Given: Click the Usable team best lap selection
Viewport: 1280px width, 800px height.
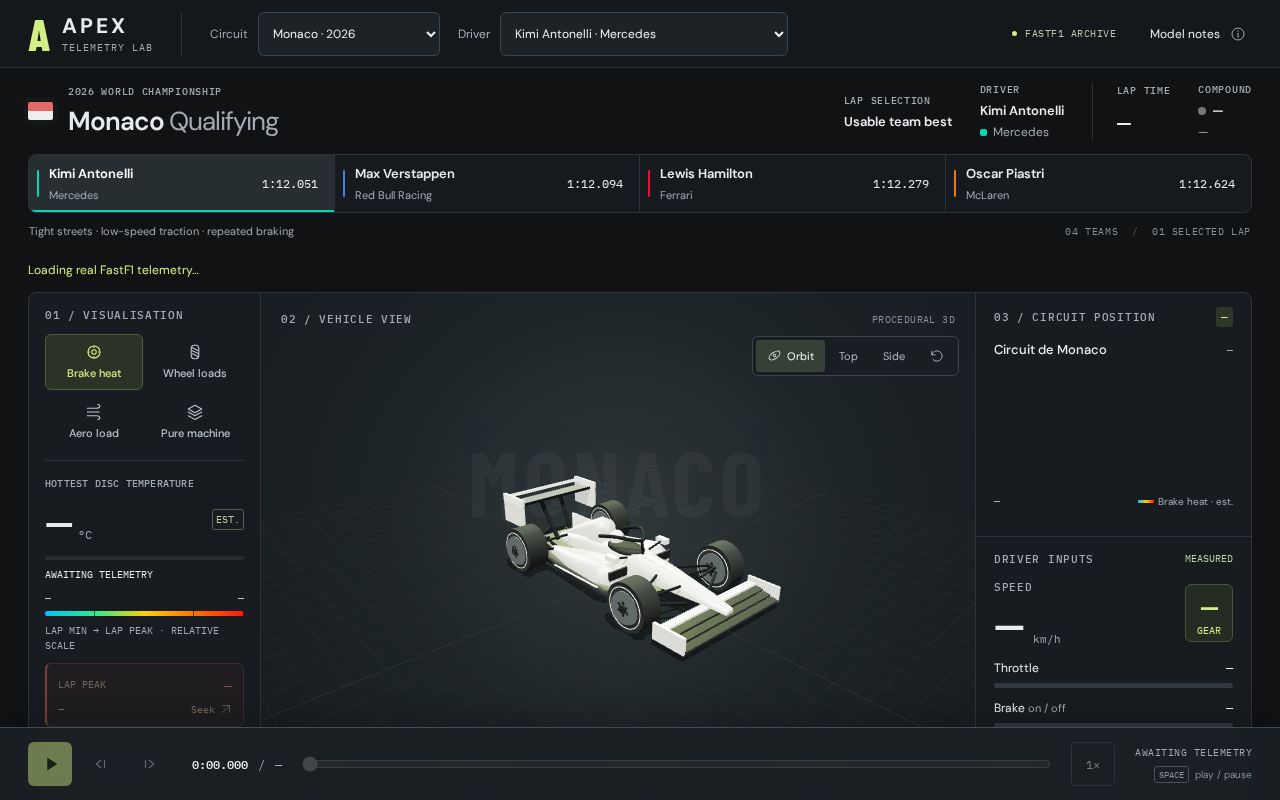Looking at the screenshot, I should click(x=898, y=122).
